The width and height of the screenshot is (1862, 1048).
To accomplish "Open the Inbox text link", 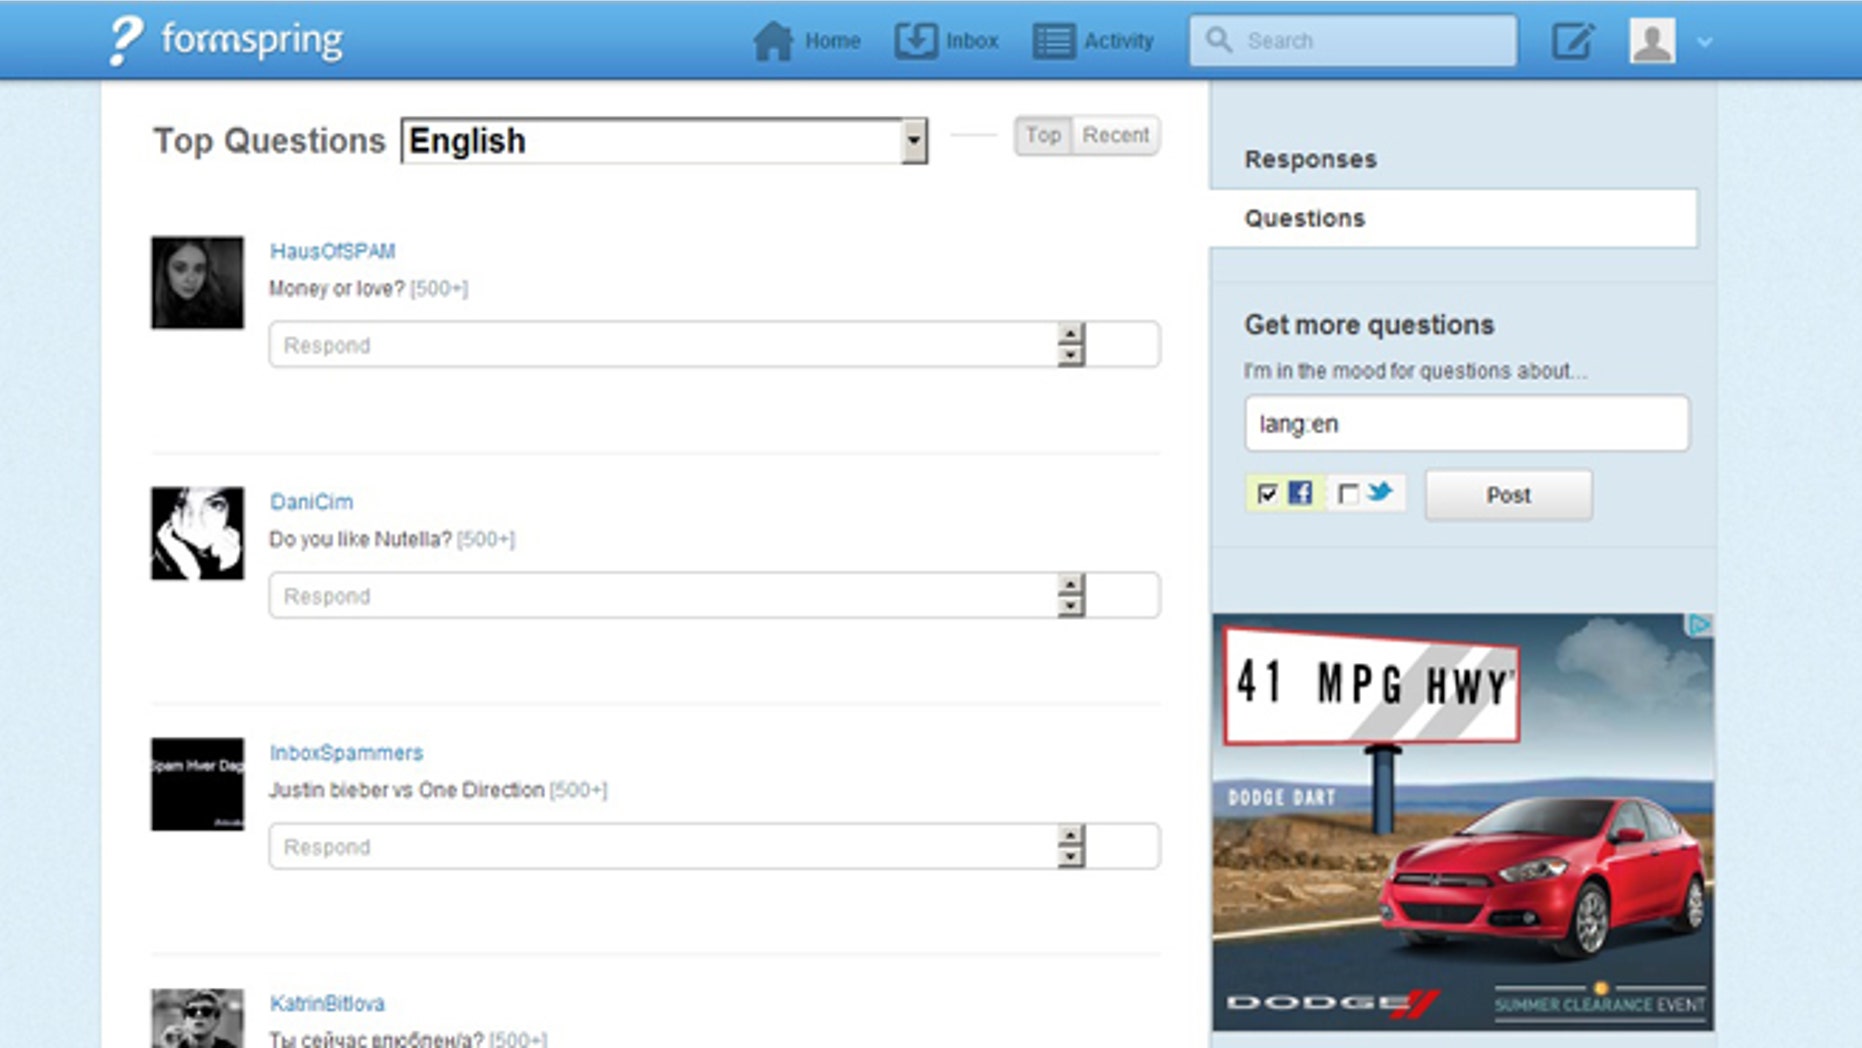I will pos(972,41).
